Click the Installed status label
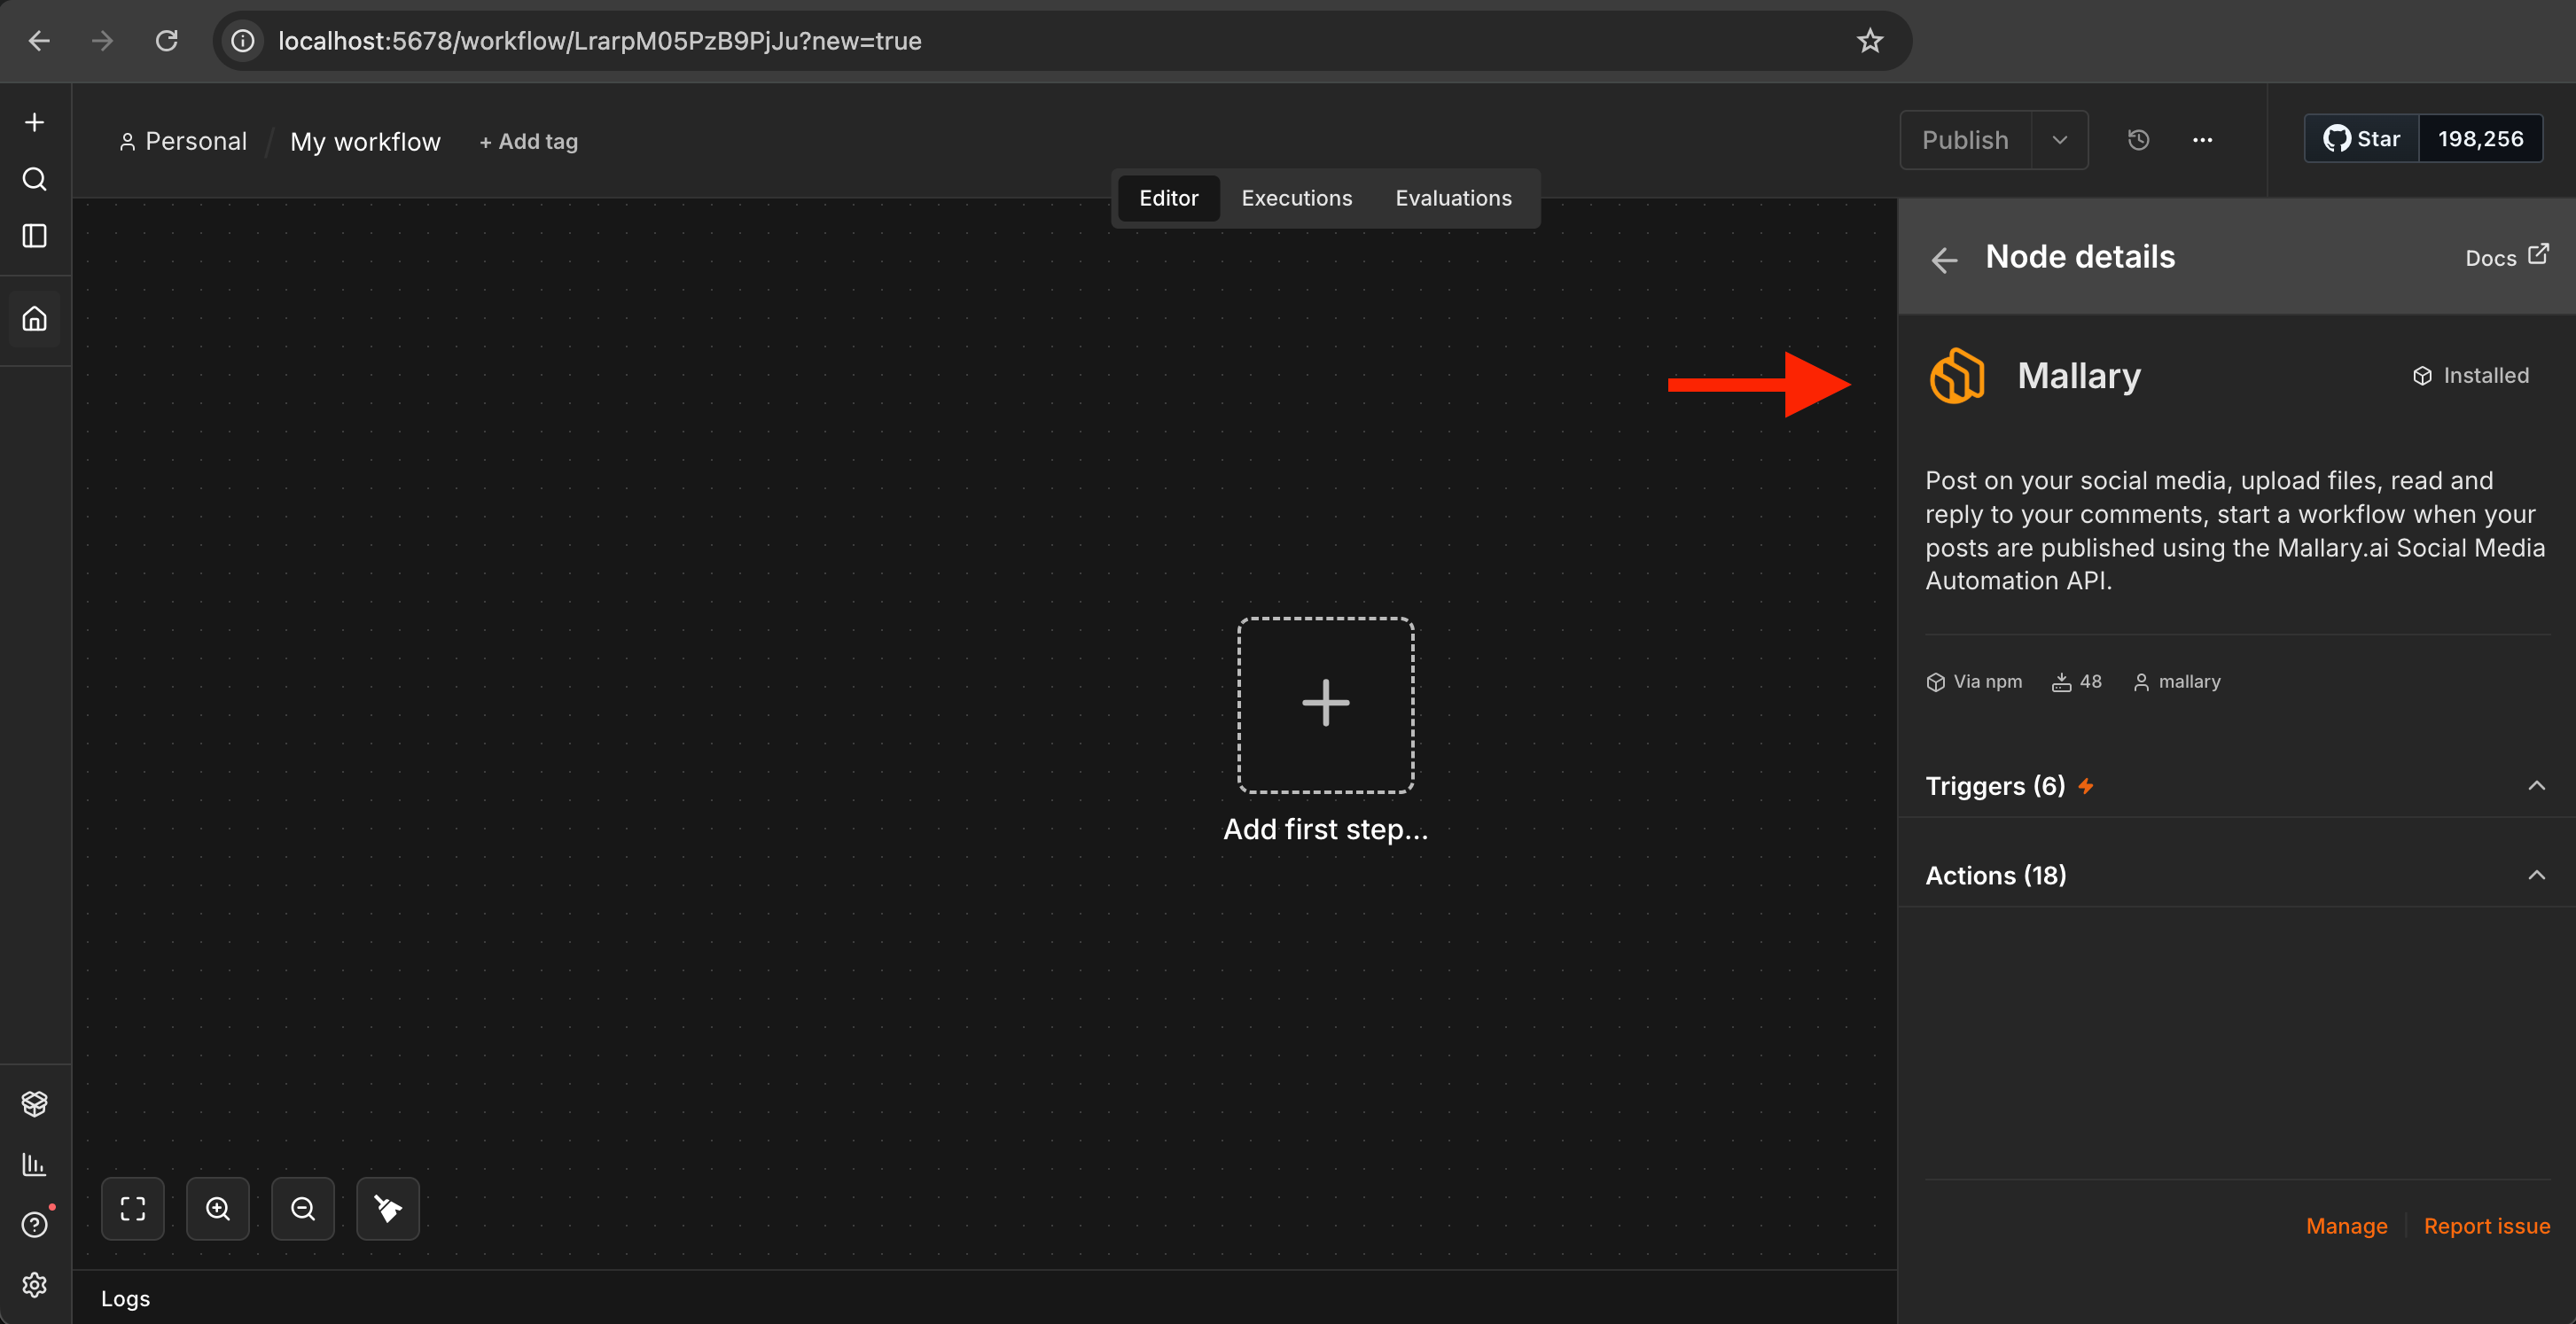The width and height of the screenshot is (2576, 1324). tap(2471, 376)
